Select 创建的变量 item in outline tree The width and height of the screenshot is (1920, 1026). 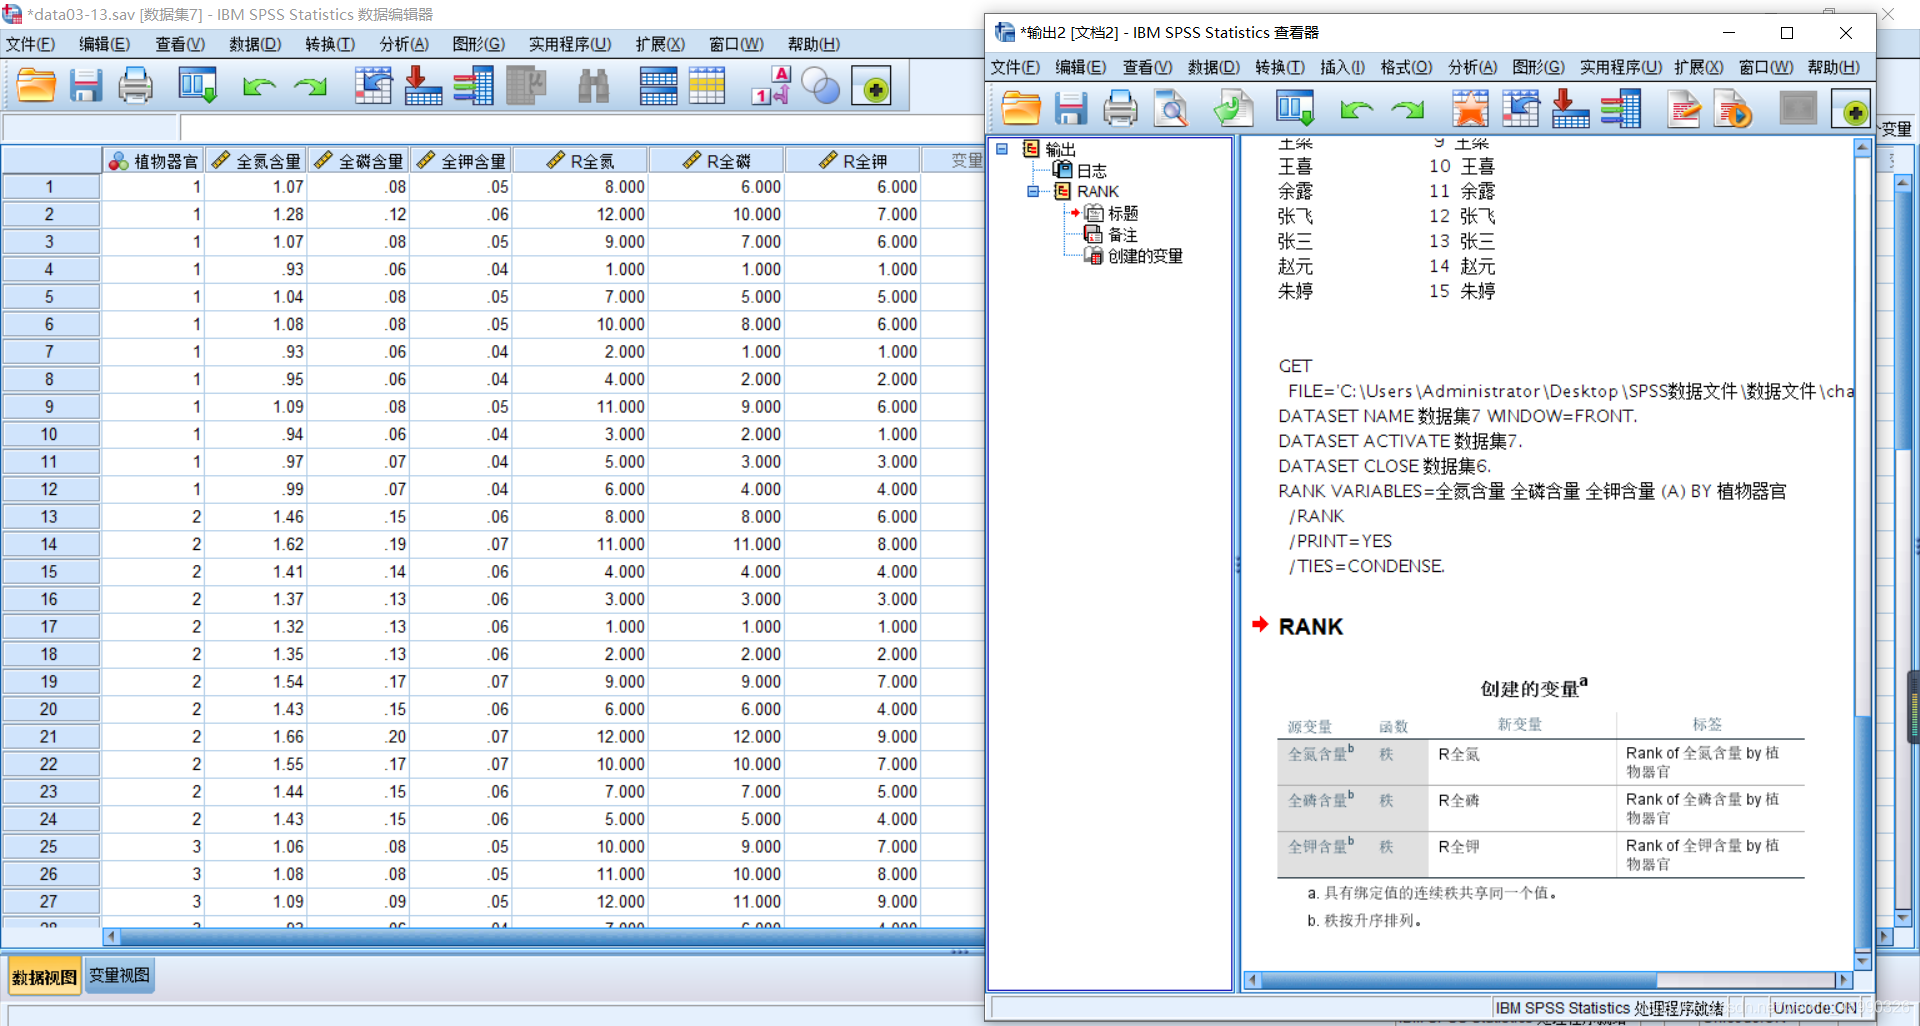tap(1145, 256)
